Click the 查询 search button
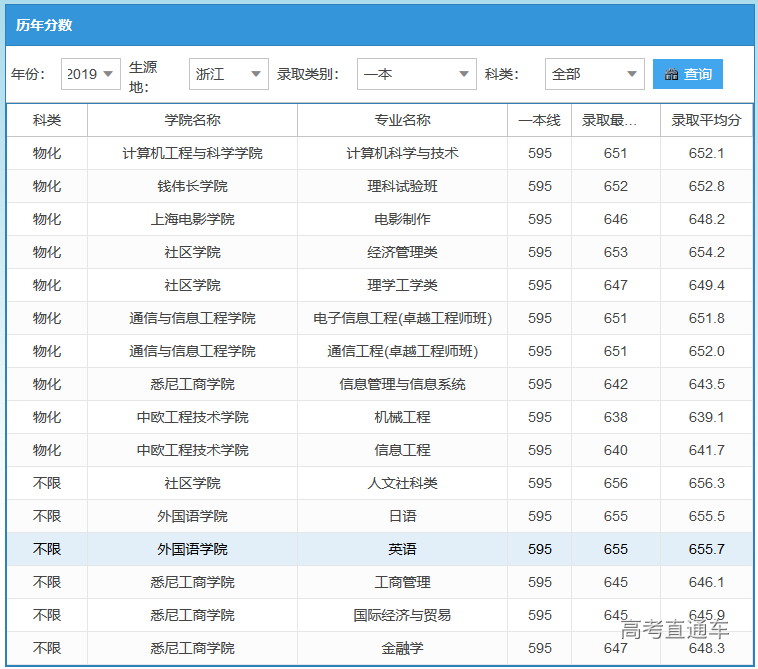 pyautogui.click(x=688, y=74)
